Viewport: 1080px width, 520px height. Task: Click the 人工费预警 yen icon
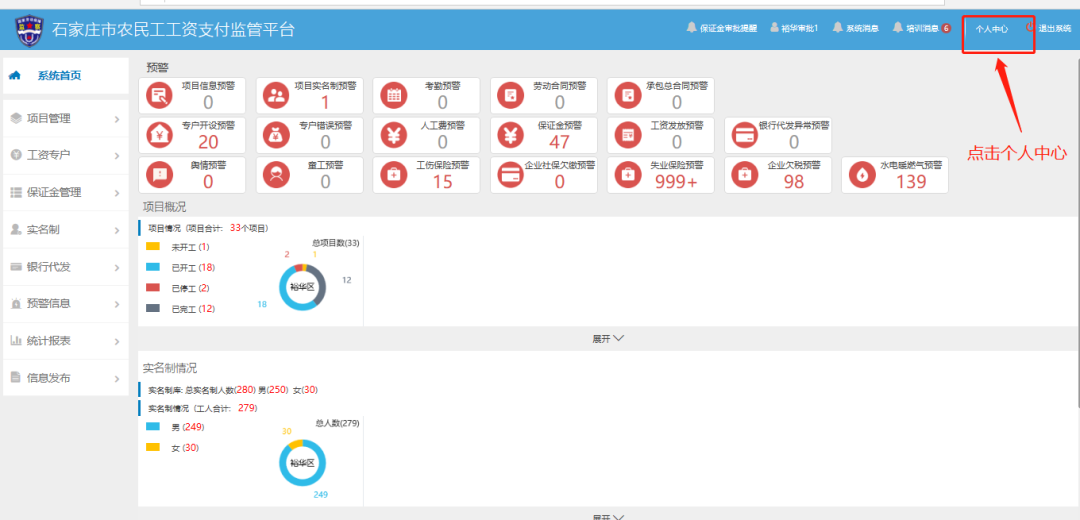[x=395, y=136]
